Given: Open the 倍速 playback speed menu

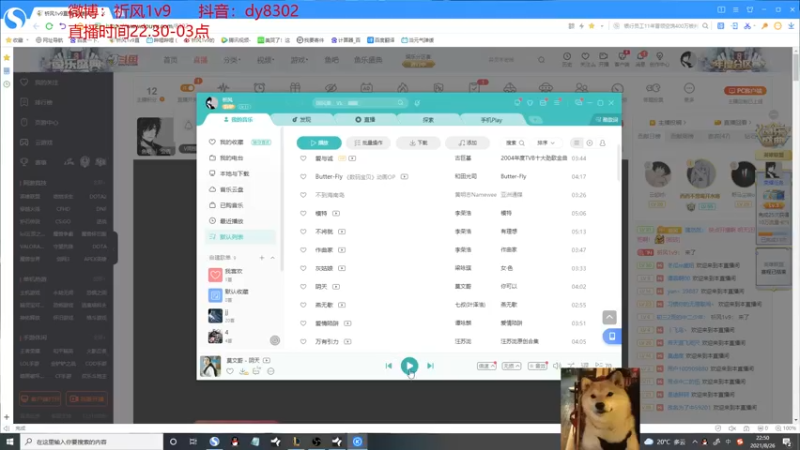Looking at the screenshot, I should tap(486, 366).
